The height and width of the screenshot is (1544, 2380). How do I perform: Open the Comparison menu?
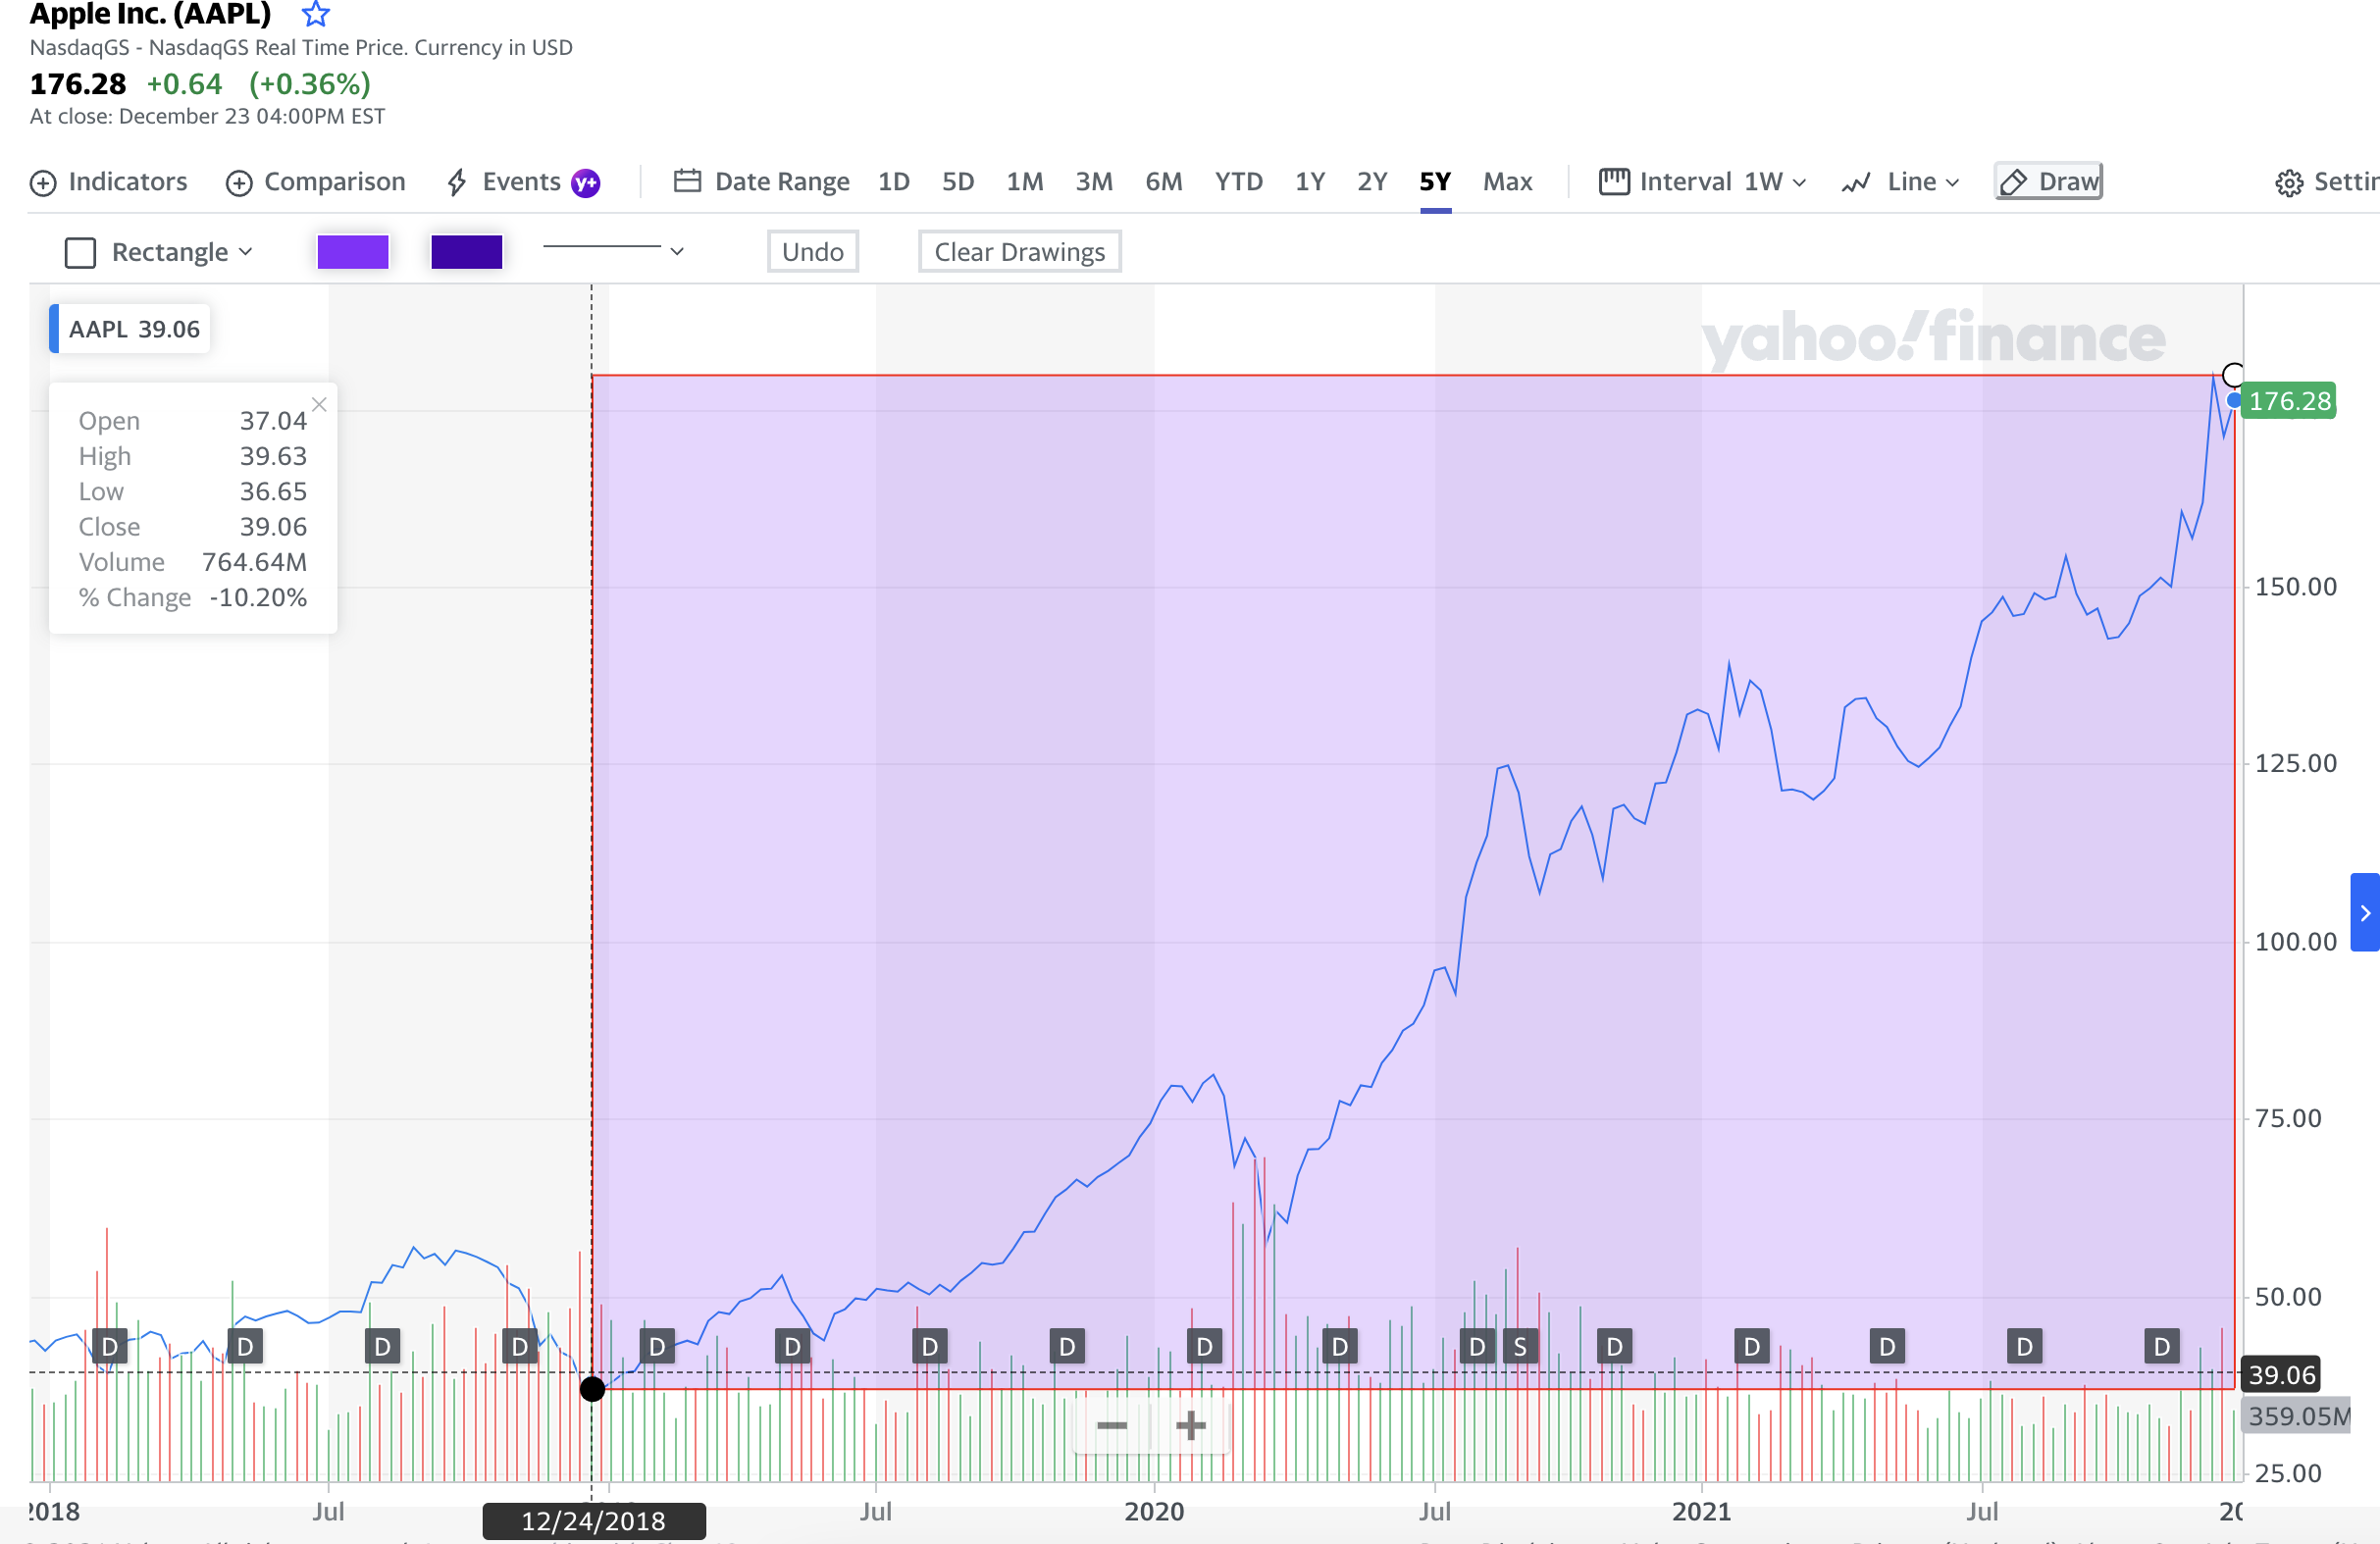(315, 182)
